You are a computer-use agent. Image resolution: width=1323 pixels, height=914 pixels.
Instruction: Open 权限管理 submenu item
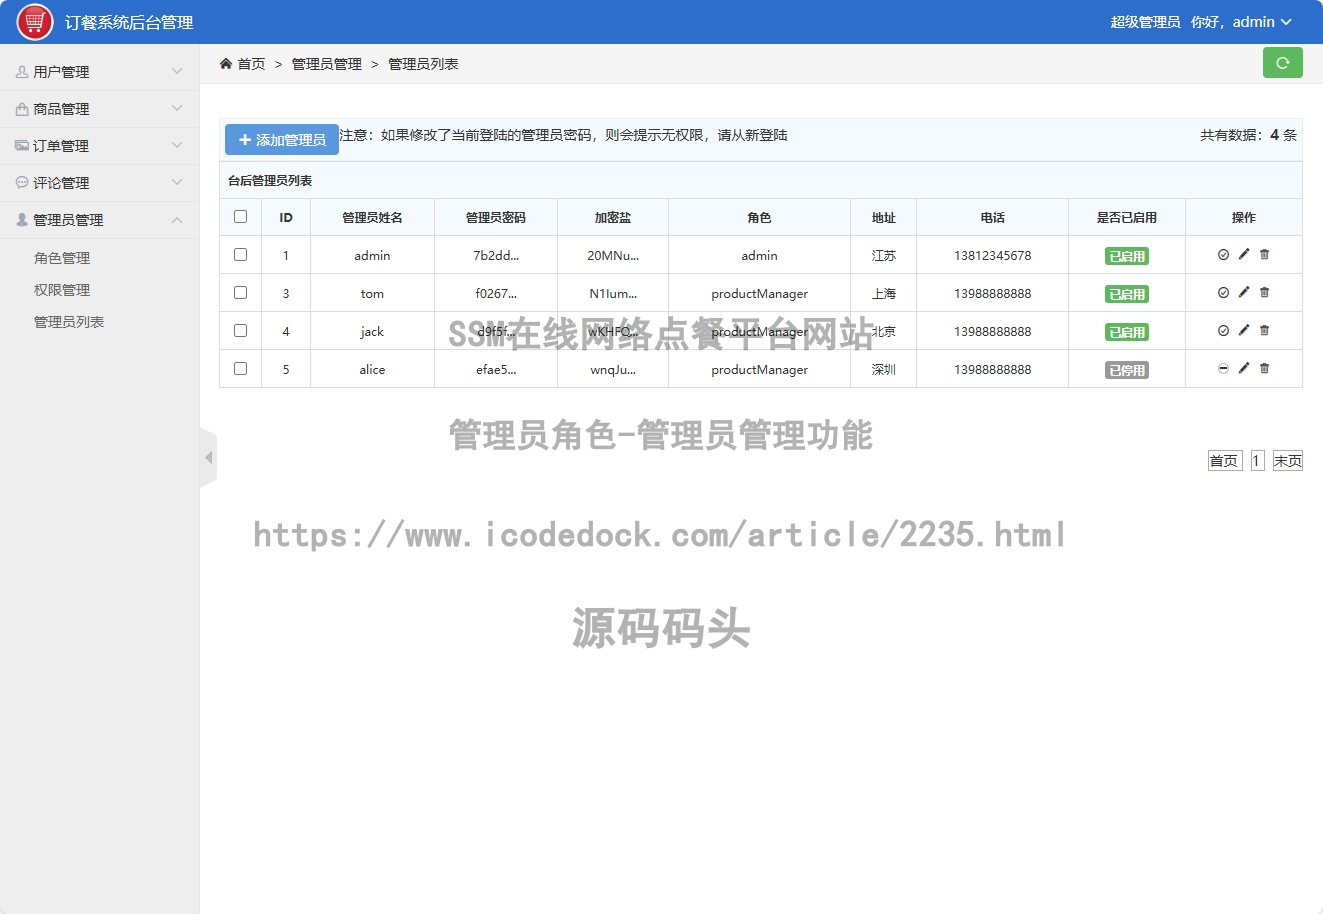click(62, 290)
